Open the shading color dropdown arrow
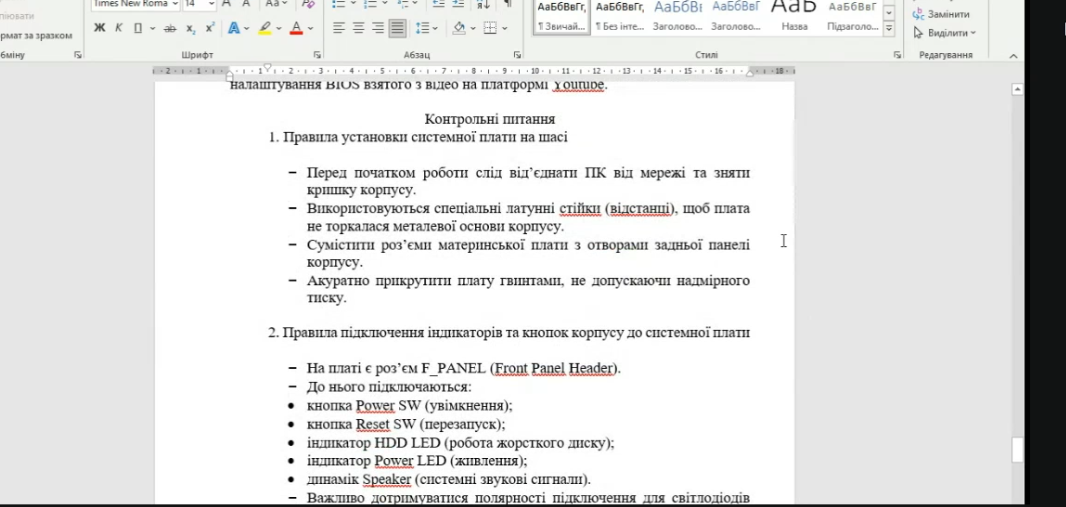The image size is (1066, 507). pyautogui.click(x=472, y=29)
